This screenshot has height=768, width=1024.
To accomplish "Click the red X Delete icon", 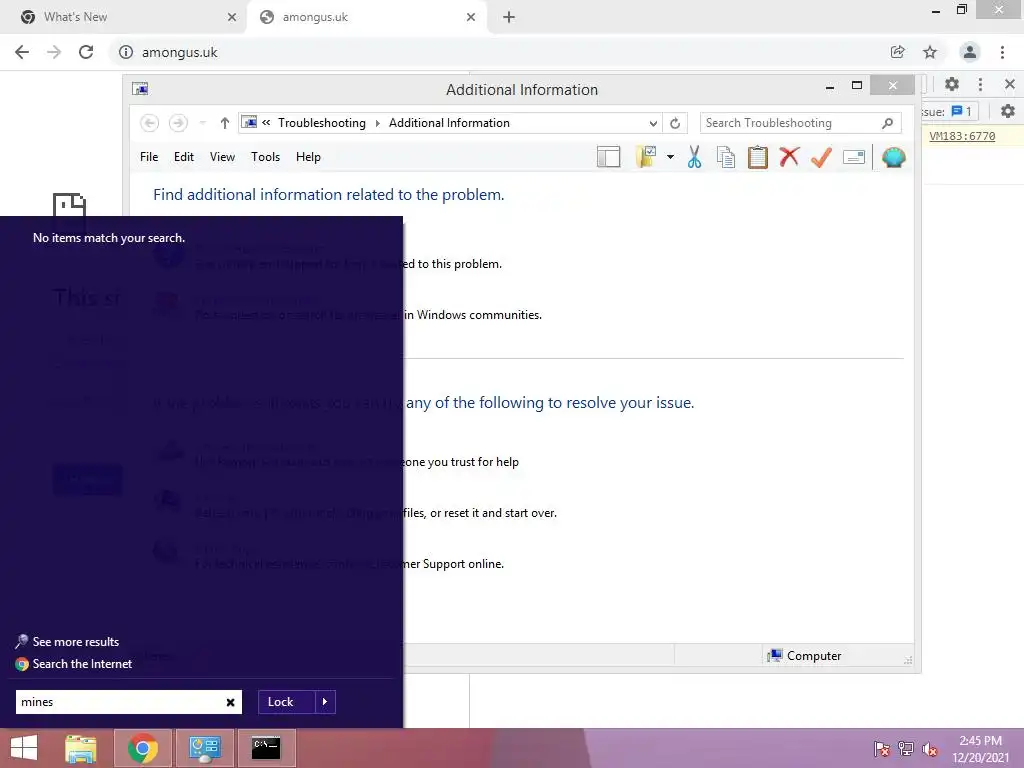I will (x=789, y=157).
